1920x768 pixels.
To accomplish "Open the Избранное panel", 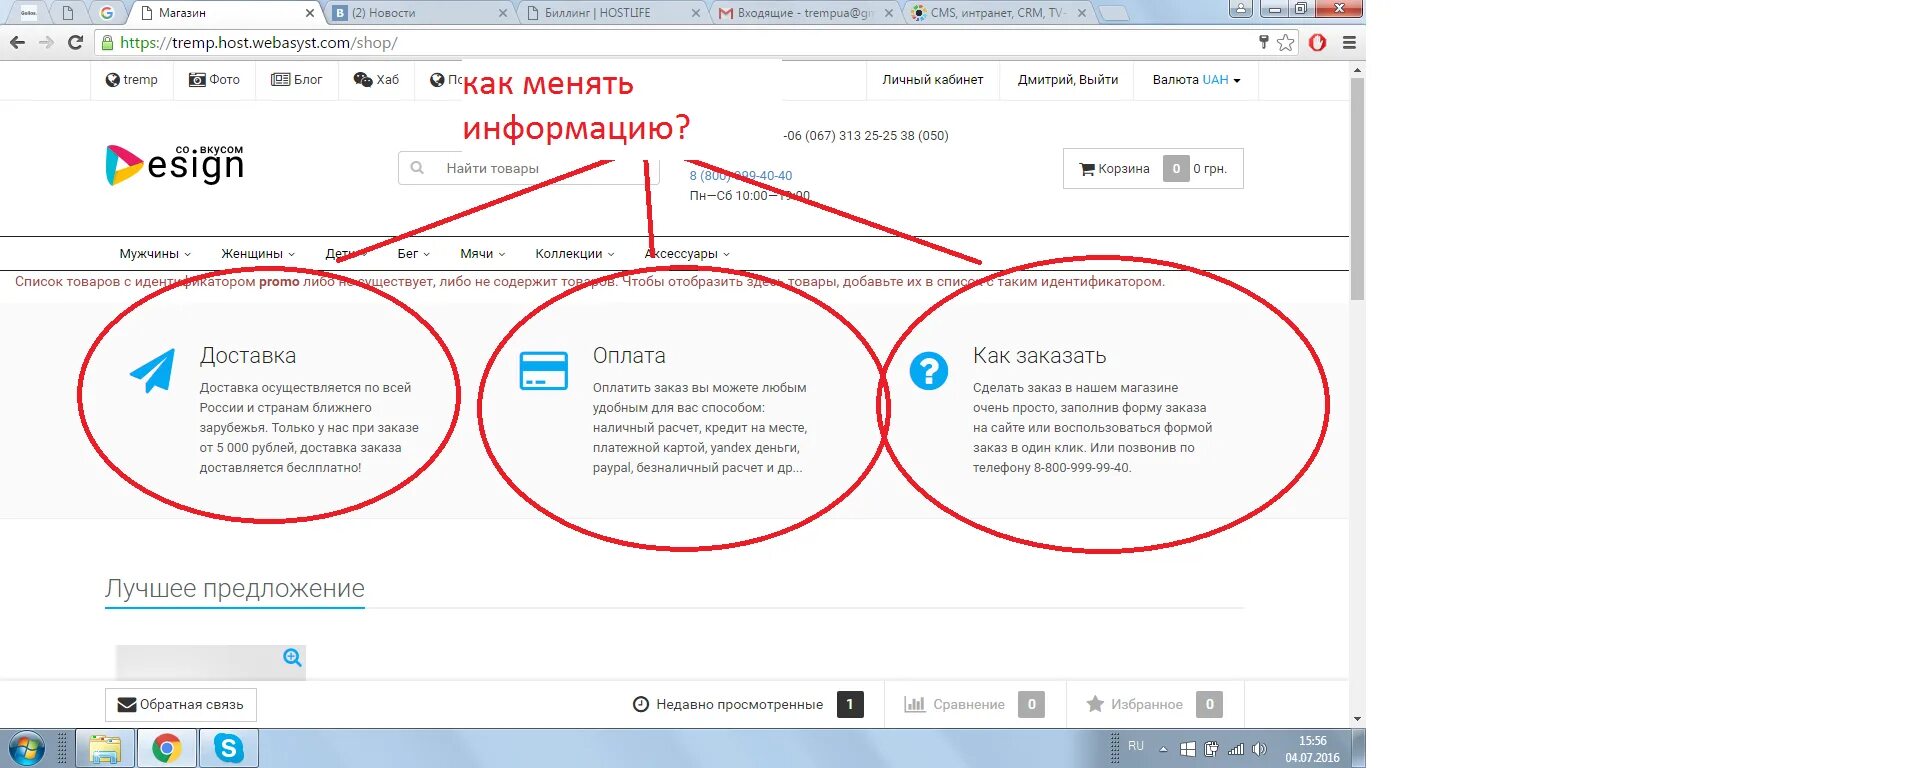I will point(1154,705).
